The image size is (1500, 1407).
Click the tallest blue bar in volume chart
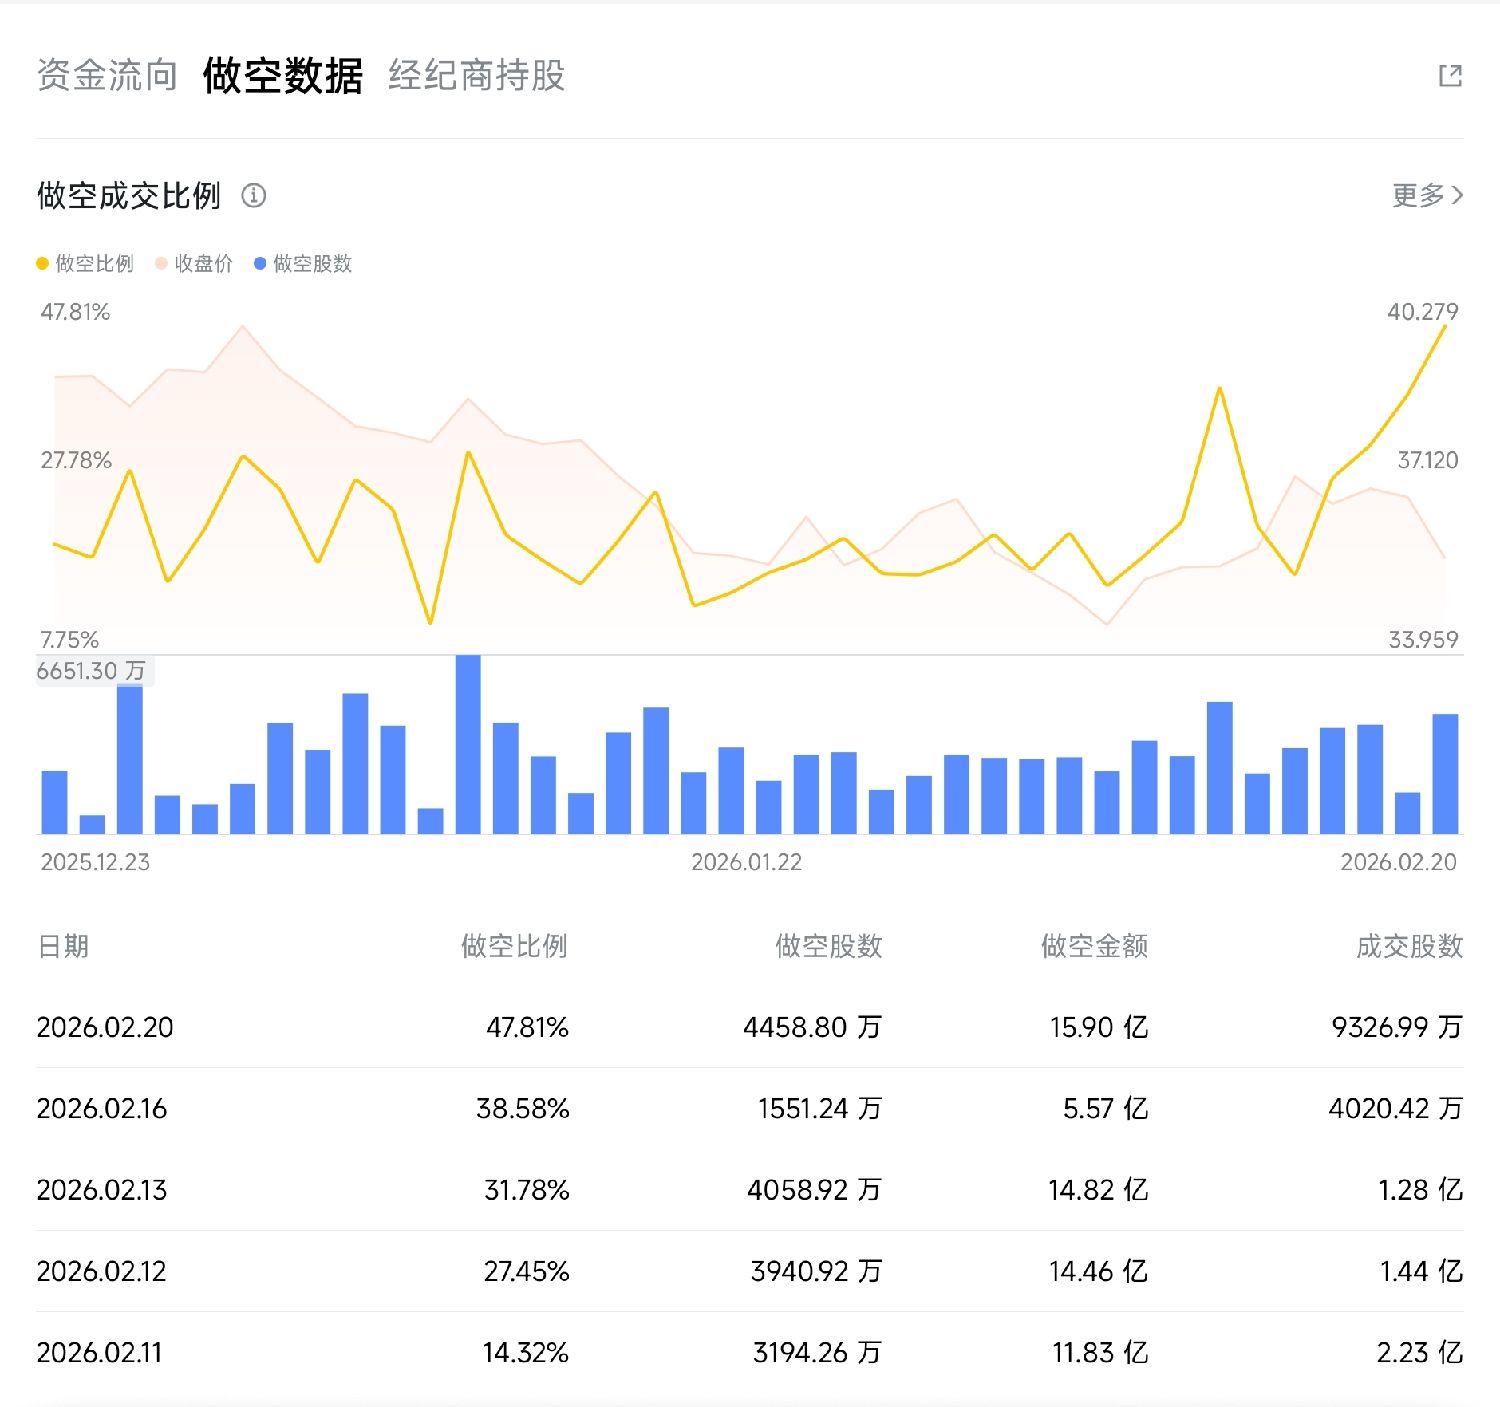click(468, 745)
